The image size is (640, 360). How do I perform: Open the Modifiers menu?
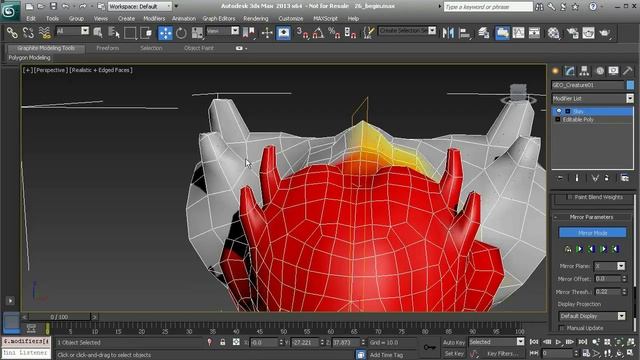(x=154, y=18)
